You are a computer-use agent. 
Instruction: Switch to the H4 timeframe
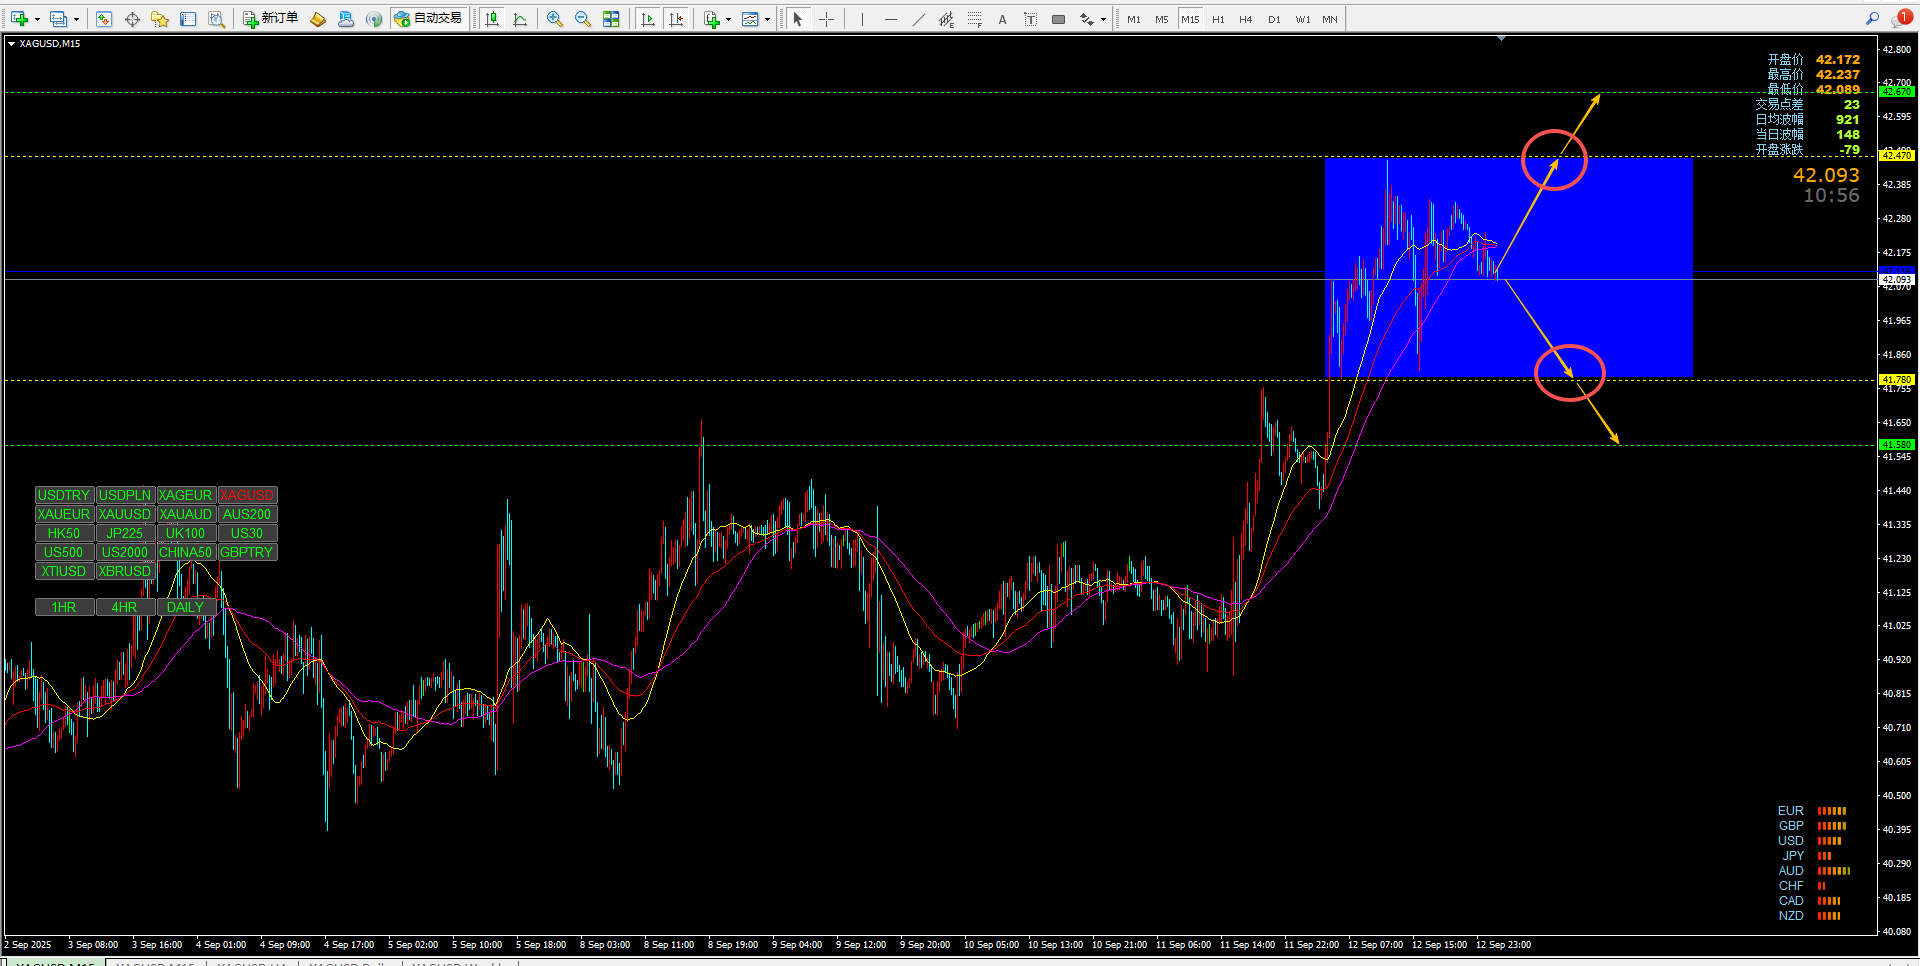[1245, 19]
